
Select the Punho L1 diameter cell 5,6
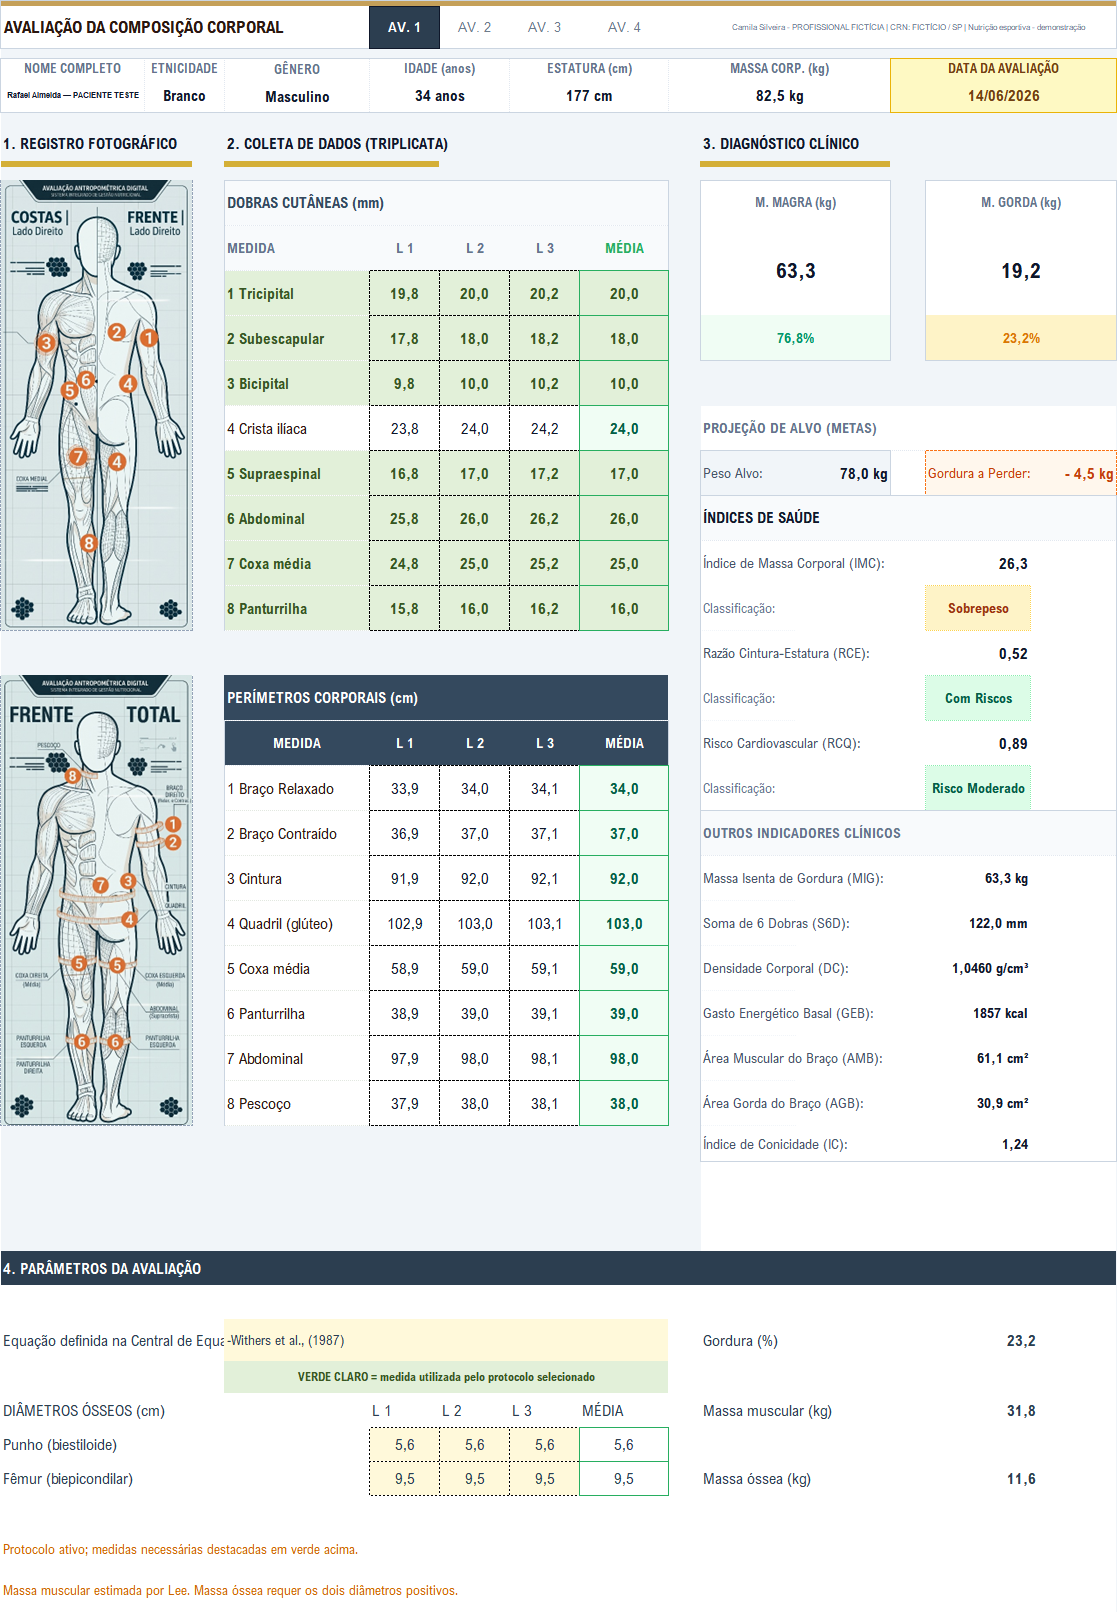tap(404, 1445)
